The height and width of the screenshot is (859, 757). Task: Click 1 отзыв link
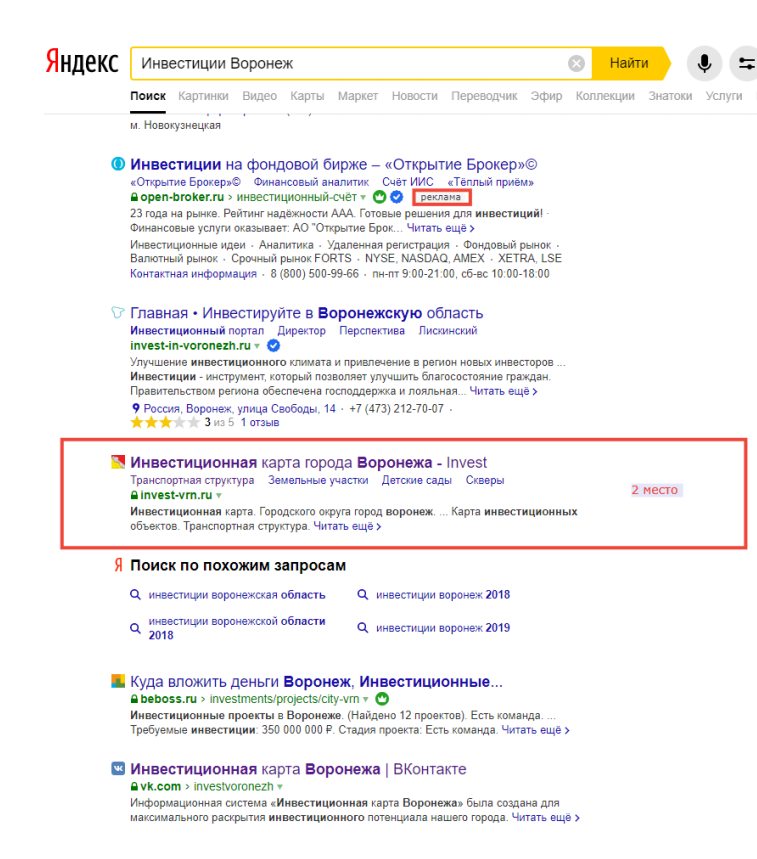pos(260,422)
